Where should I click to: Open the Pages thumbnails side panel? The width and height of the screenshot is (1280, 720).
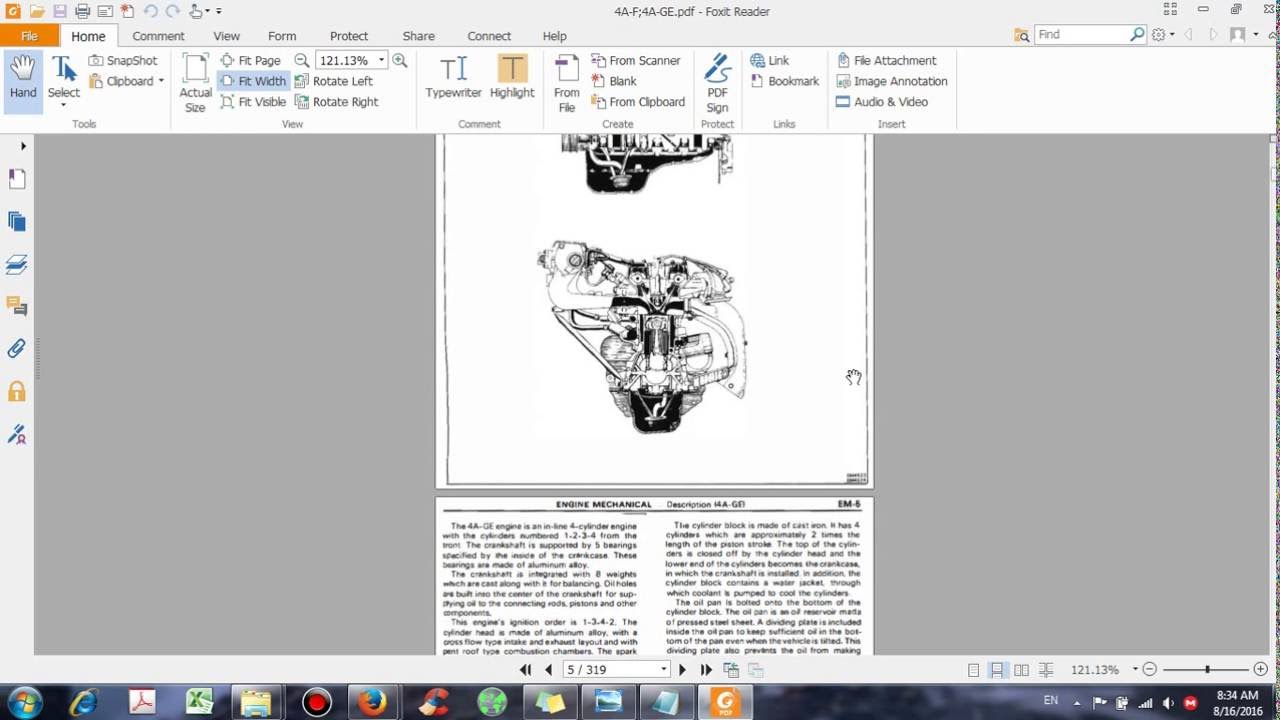[16, 222]
